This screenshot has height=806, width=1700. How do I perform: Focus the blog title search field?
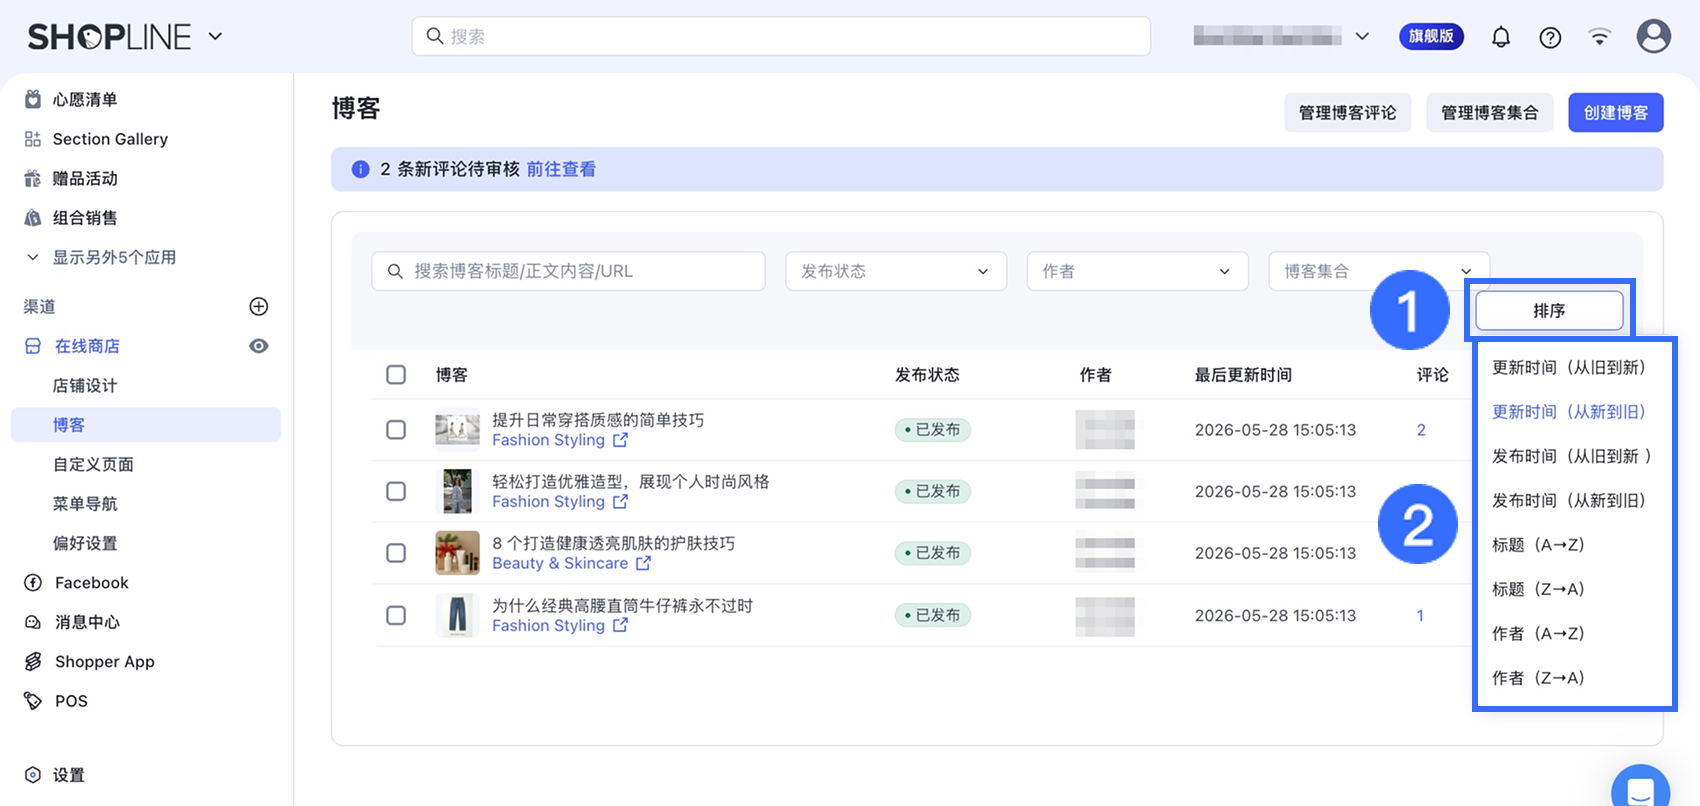click(568, 271)
